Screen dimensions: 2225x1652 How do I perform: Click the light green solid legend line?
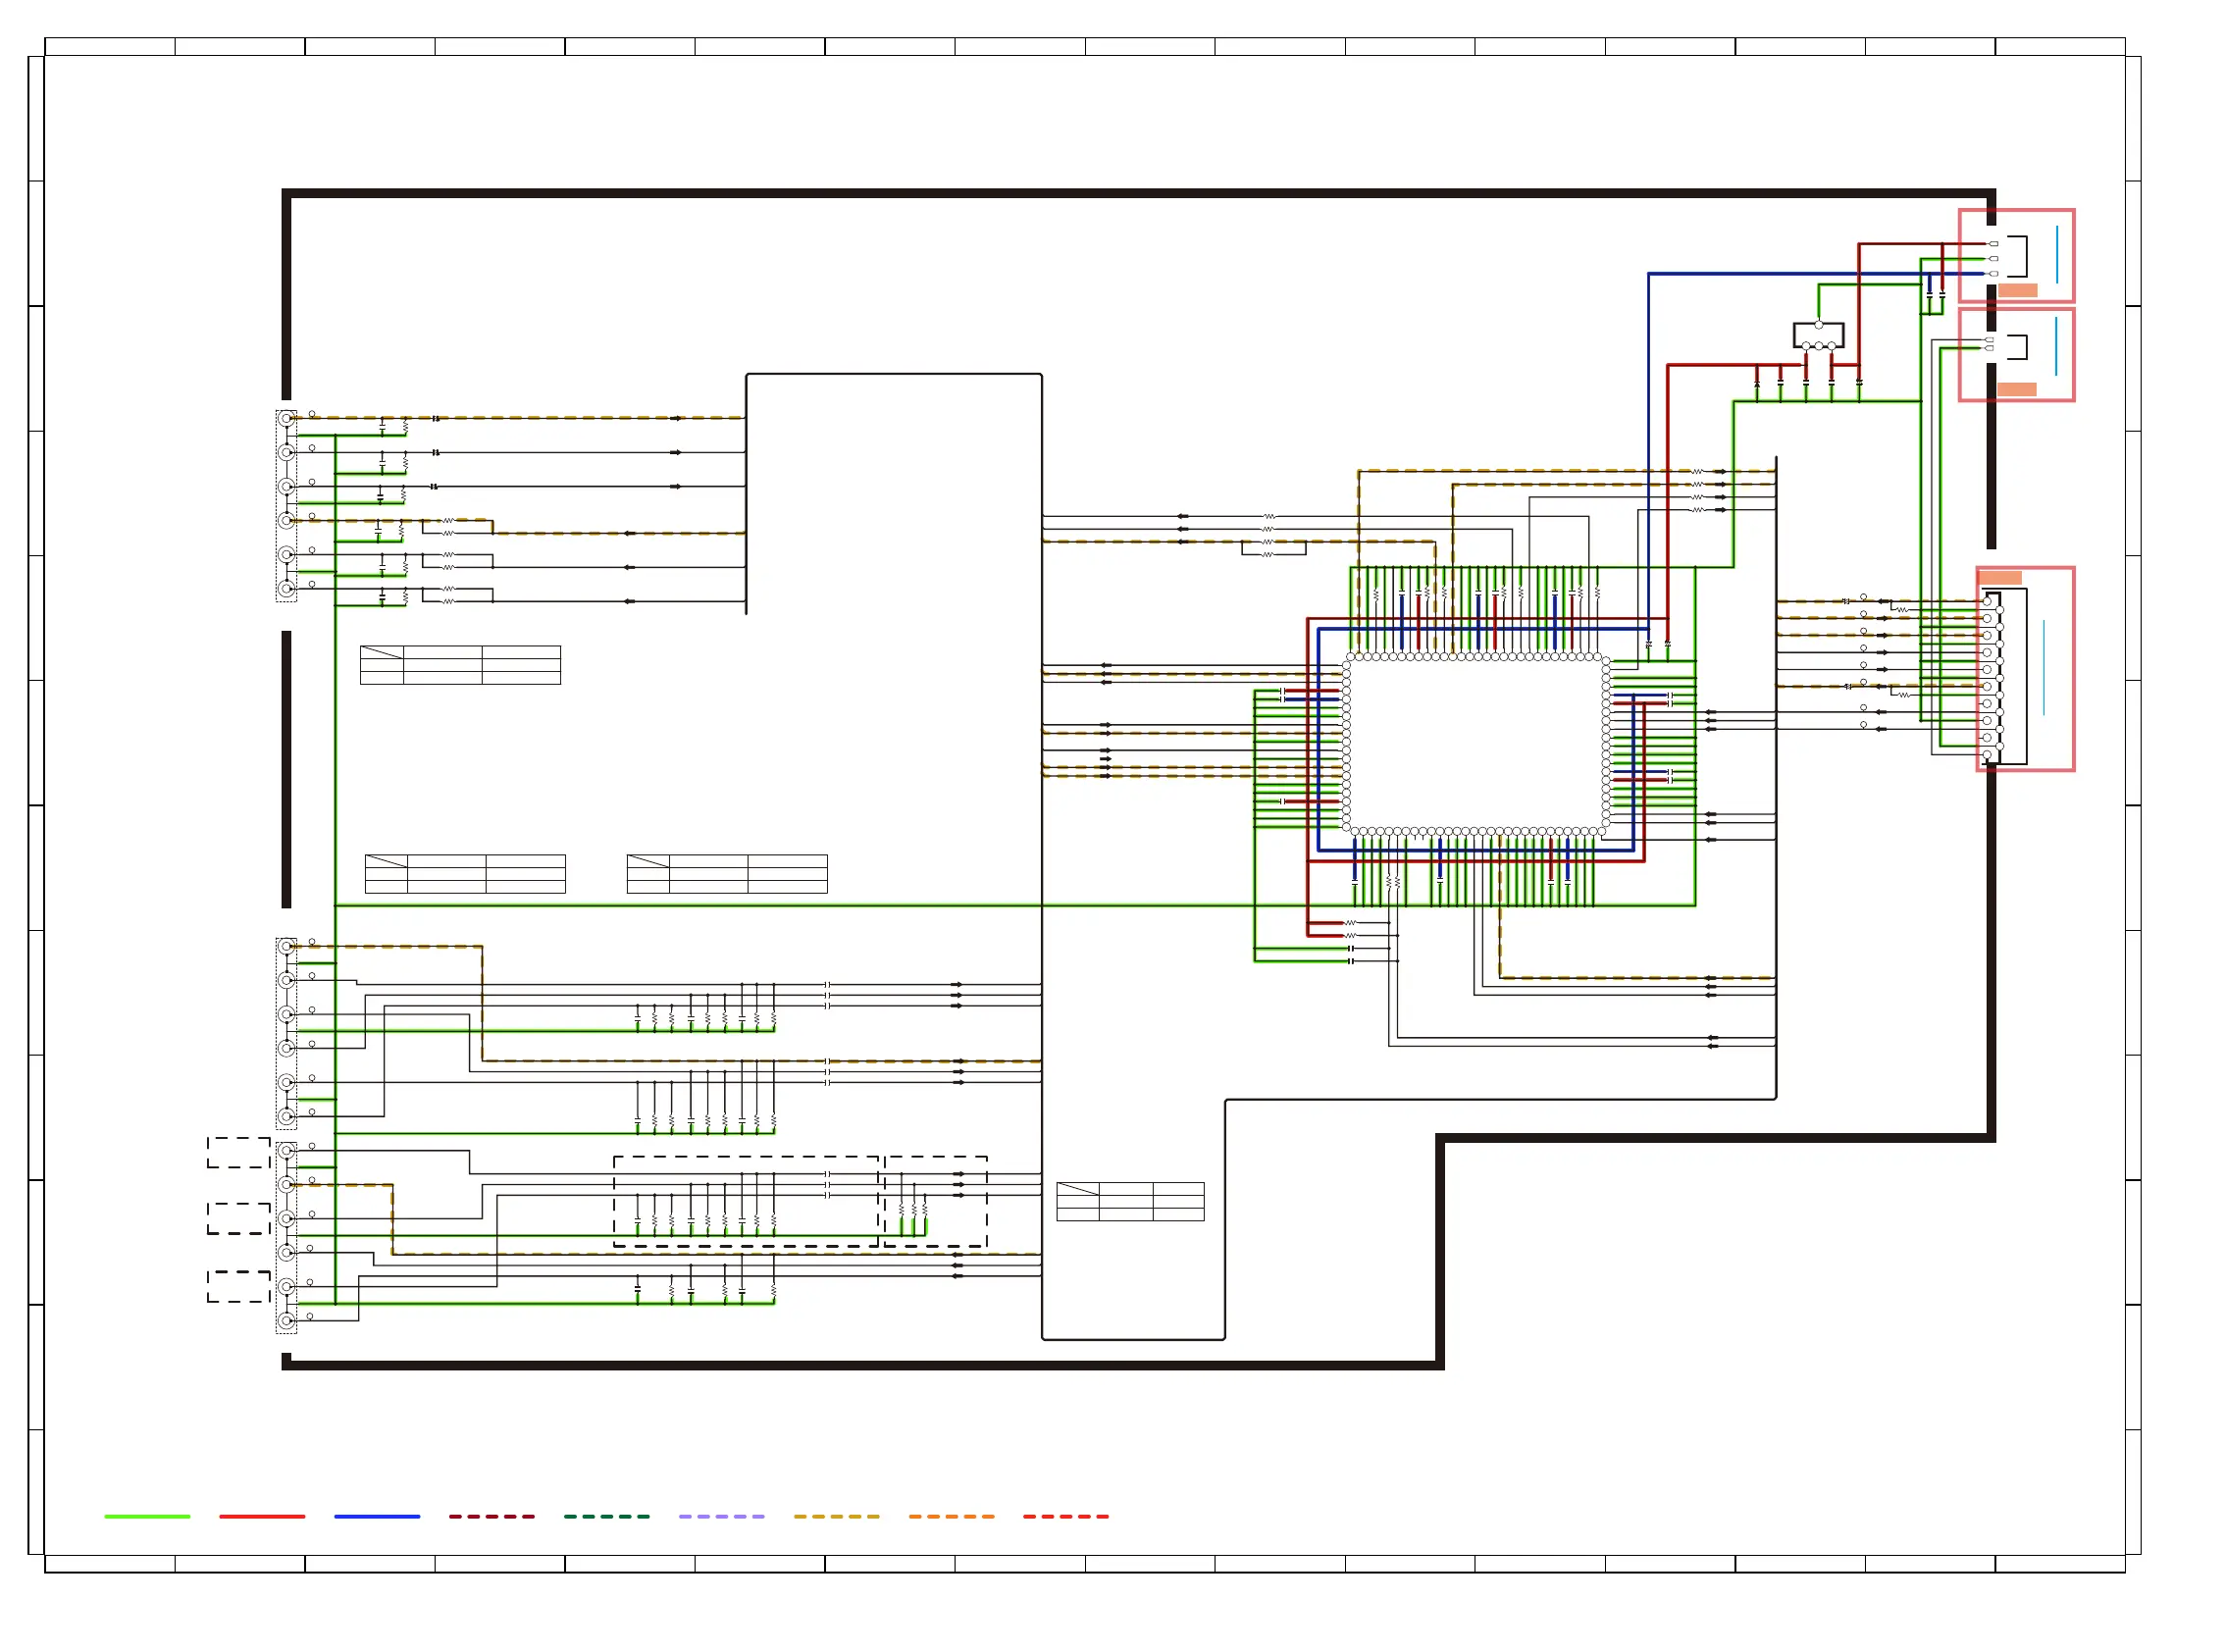(x=147, y=1517)
